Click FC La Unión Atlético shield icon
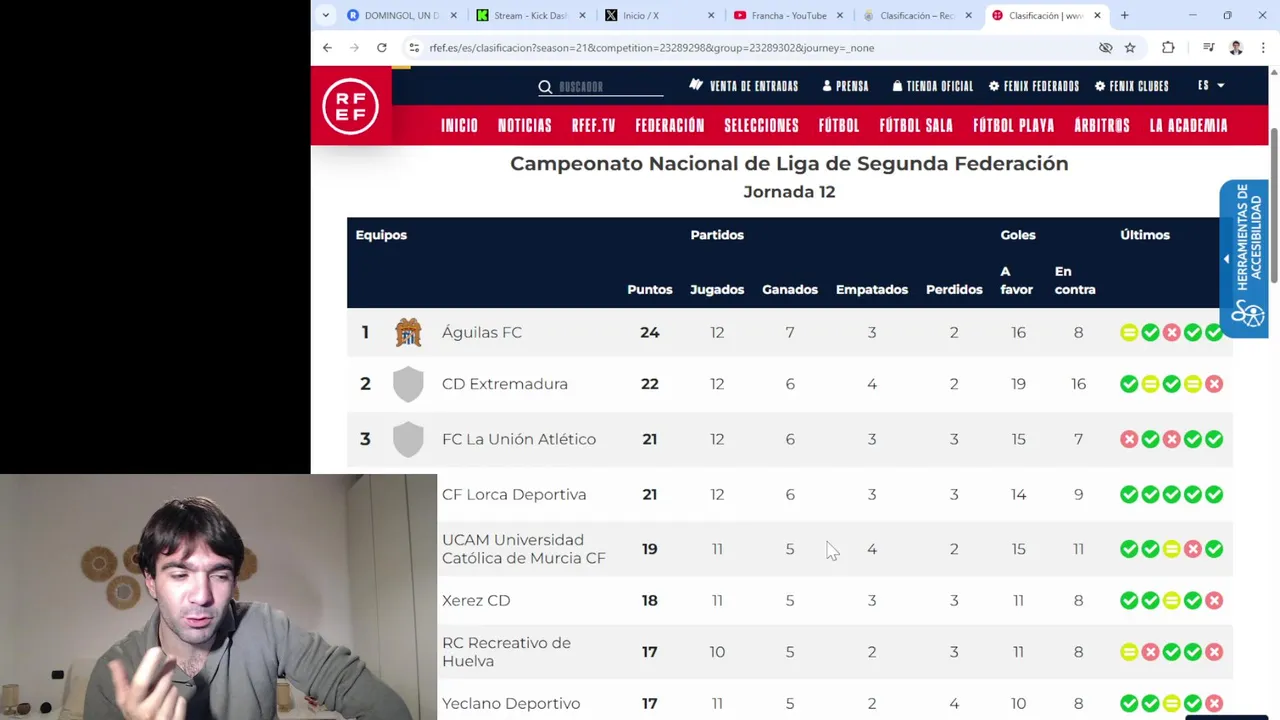Screen dimensions: 1280x720 (x=408, y=439)
